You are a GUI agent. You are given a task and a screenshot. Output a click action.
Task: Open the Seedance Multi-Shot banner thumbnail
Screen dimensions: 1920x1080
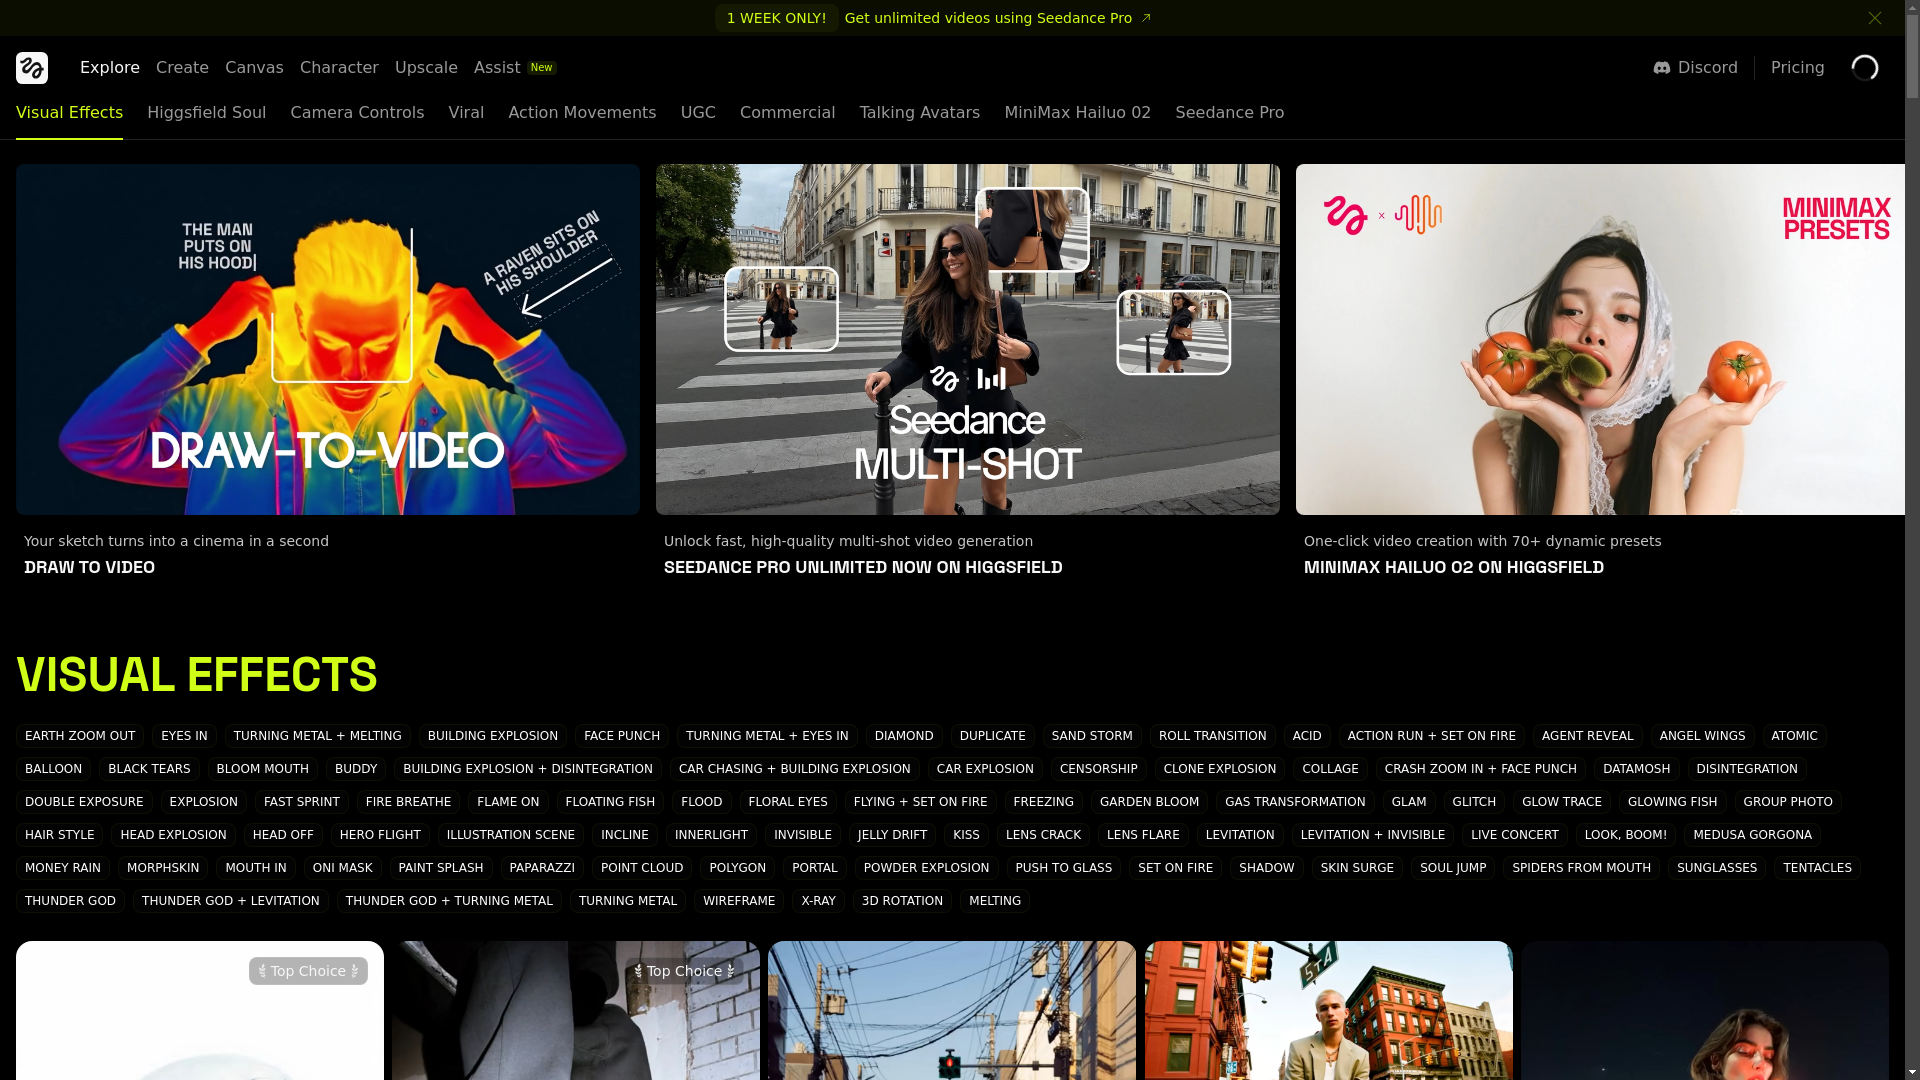(x=968, y=339)
